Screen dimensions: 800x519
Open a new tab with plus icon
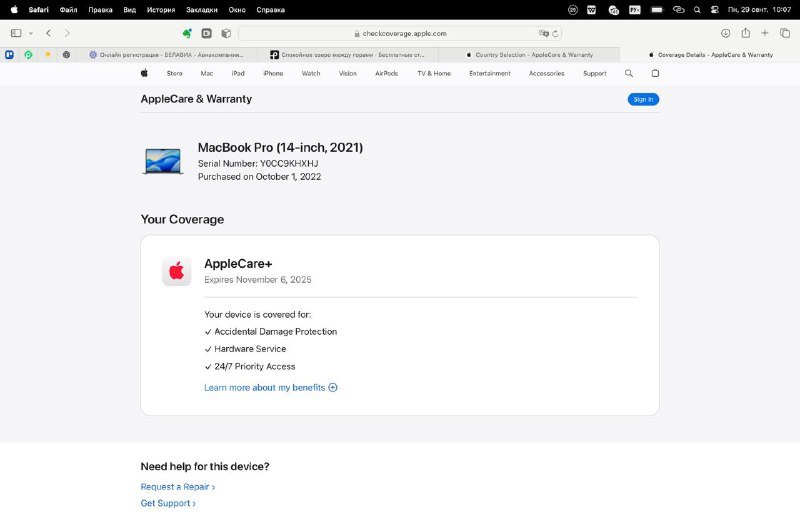(765, 33)
